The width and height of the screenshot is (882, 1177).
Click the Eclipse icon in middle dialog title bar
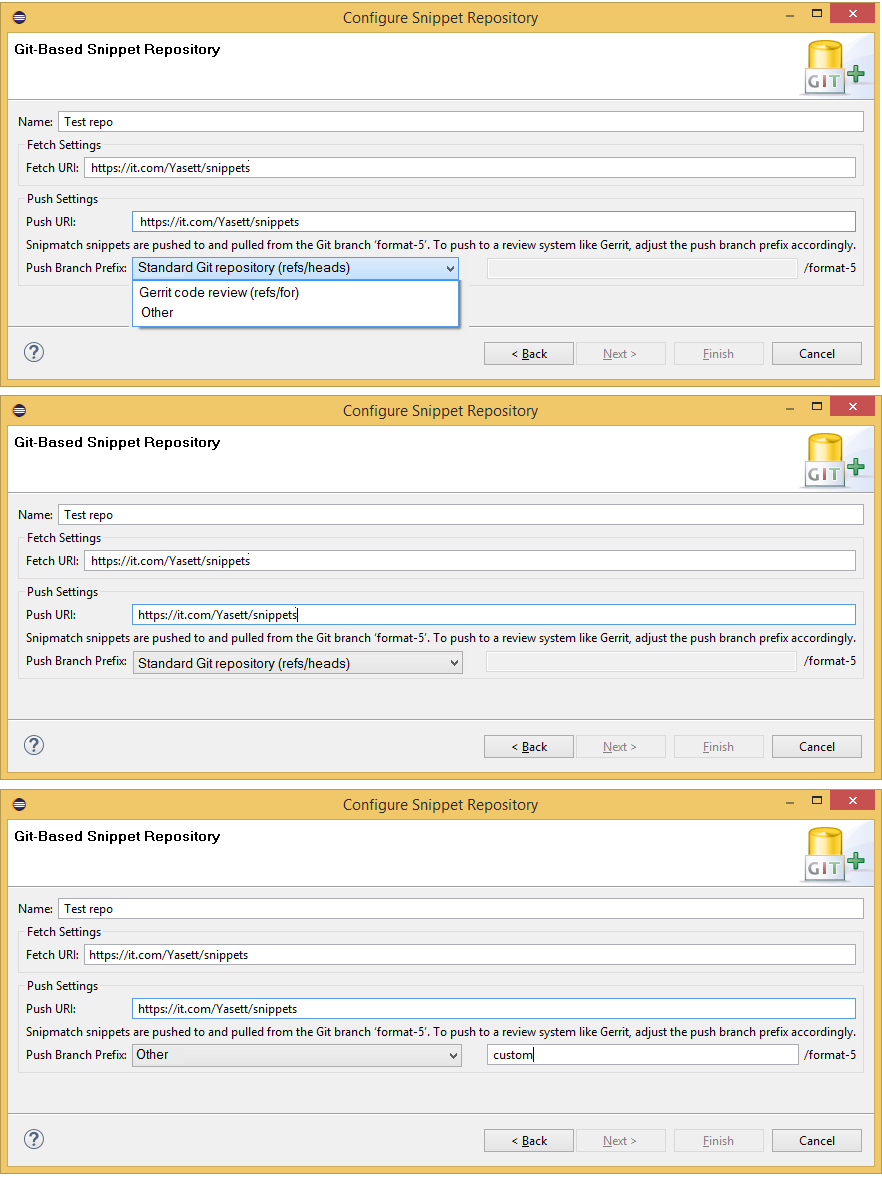[x=20, y=411]
